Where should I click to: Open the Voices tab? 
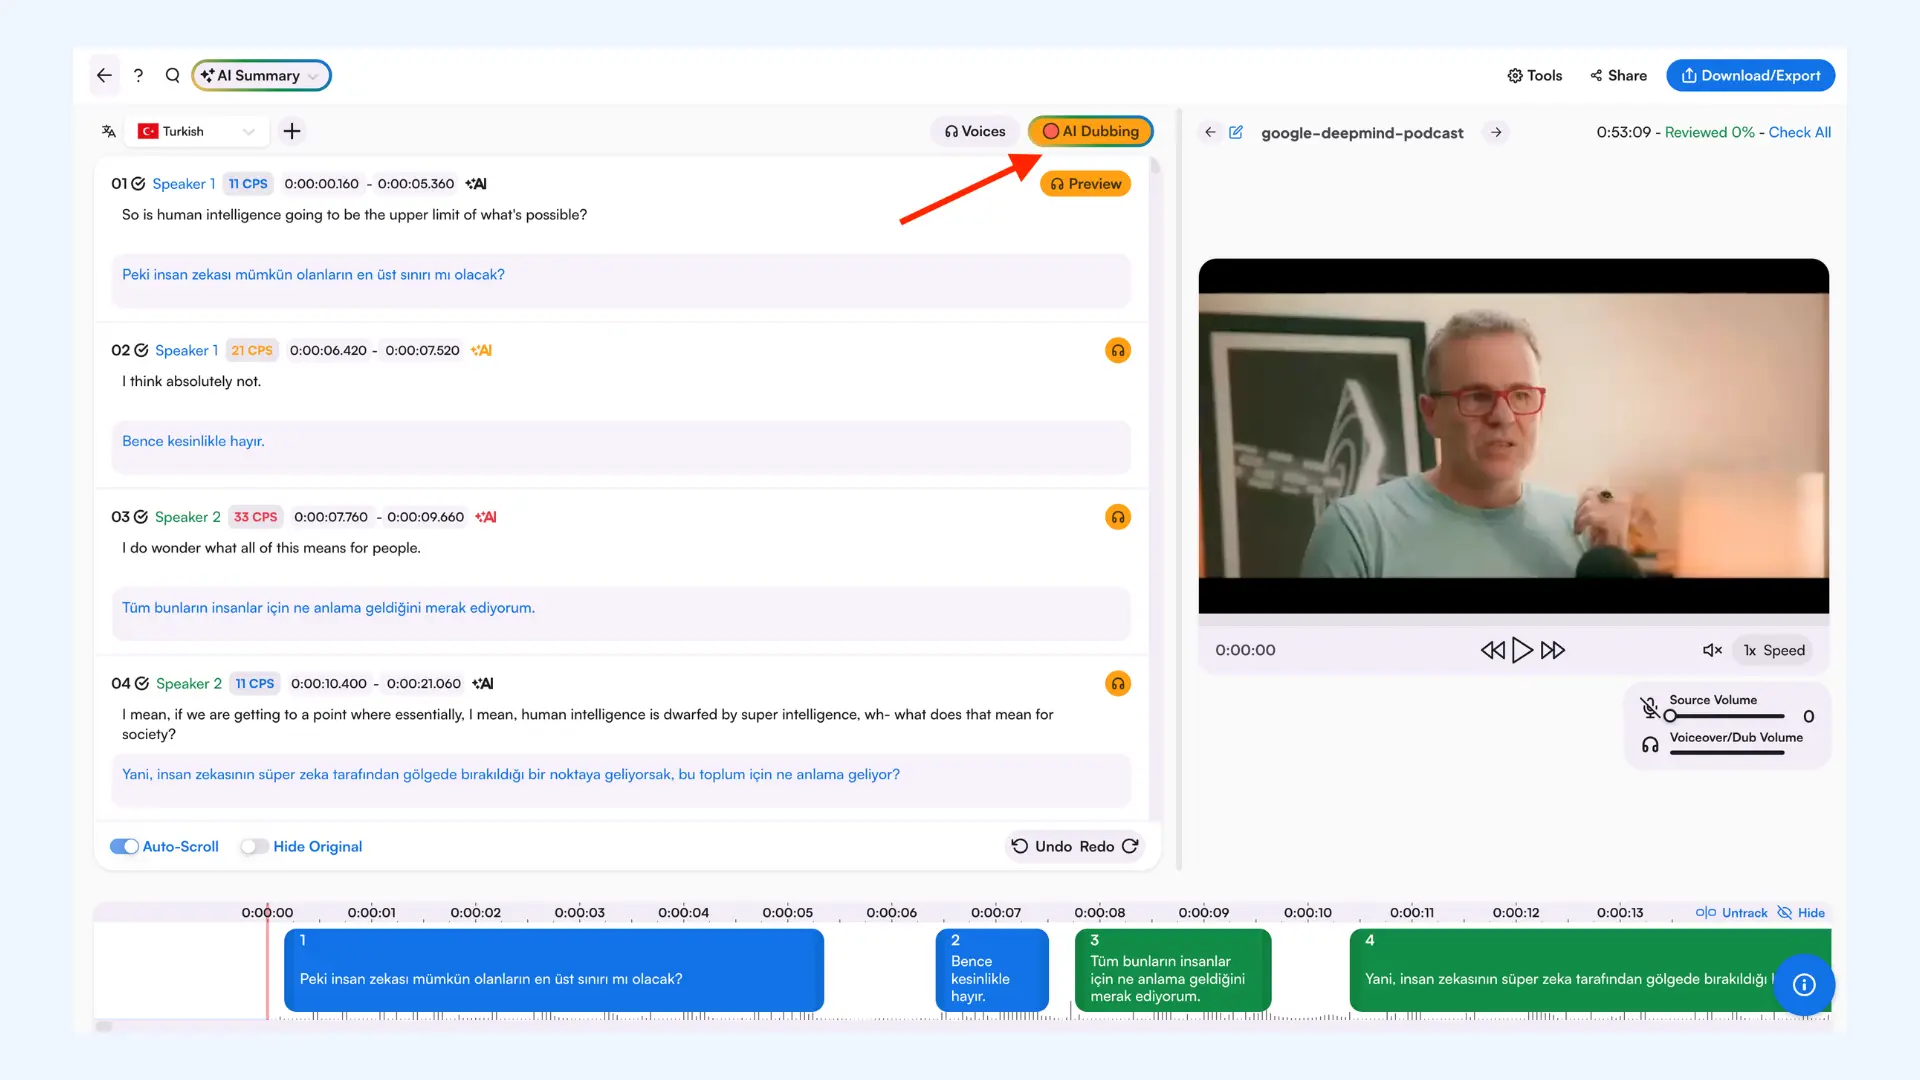pos(974,131)
